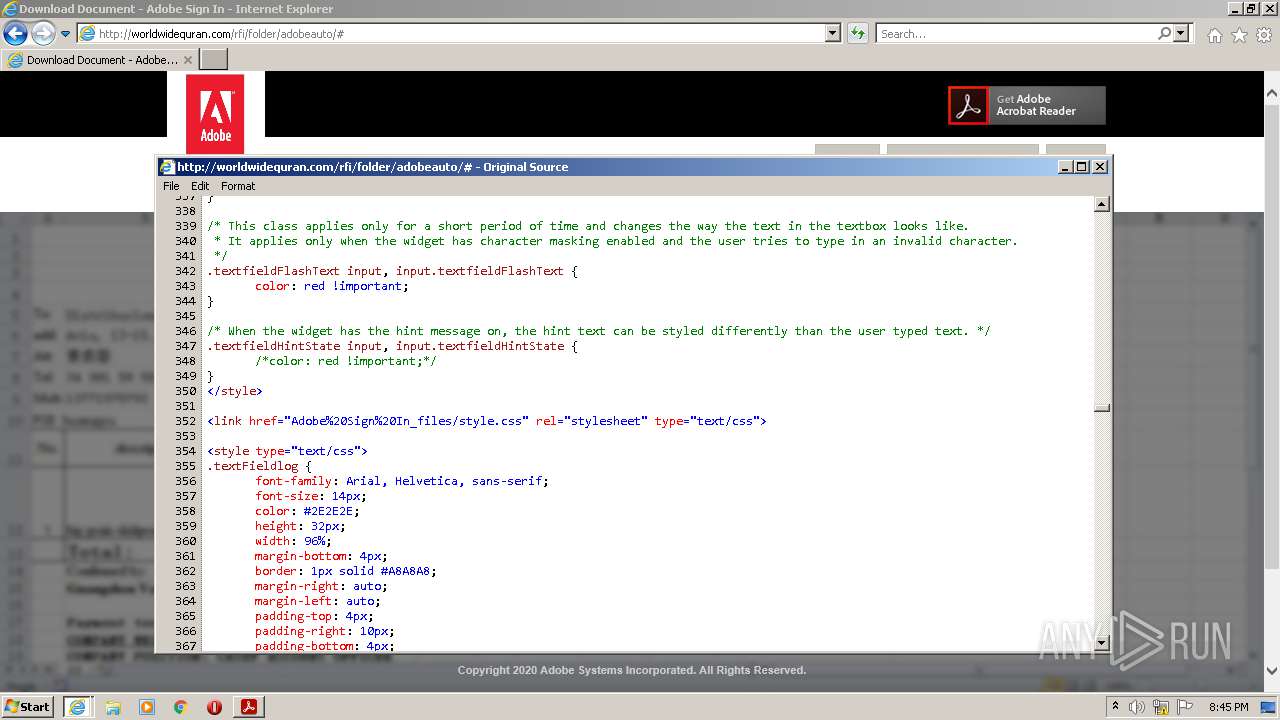The width and height of the screenshot is (1280, 720).
Task: Click the 8:45 PM system clock
Action: pyautogui.click(x=1229, y=706)
